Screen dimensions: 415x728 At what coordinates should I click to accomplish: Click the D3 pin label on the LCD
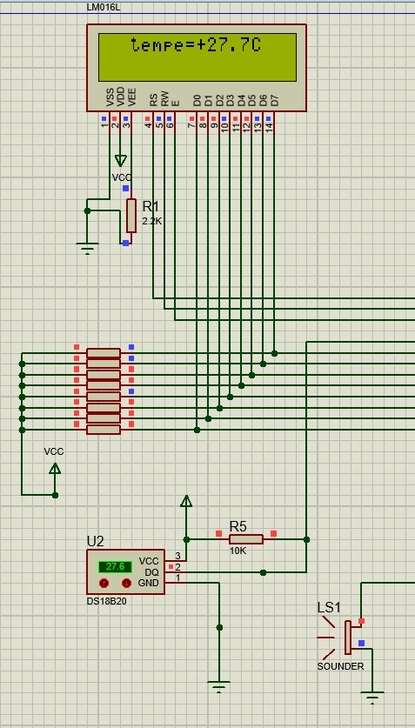[x=230, y=100]
